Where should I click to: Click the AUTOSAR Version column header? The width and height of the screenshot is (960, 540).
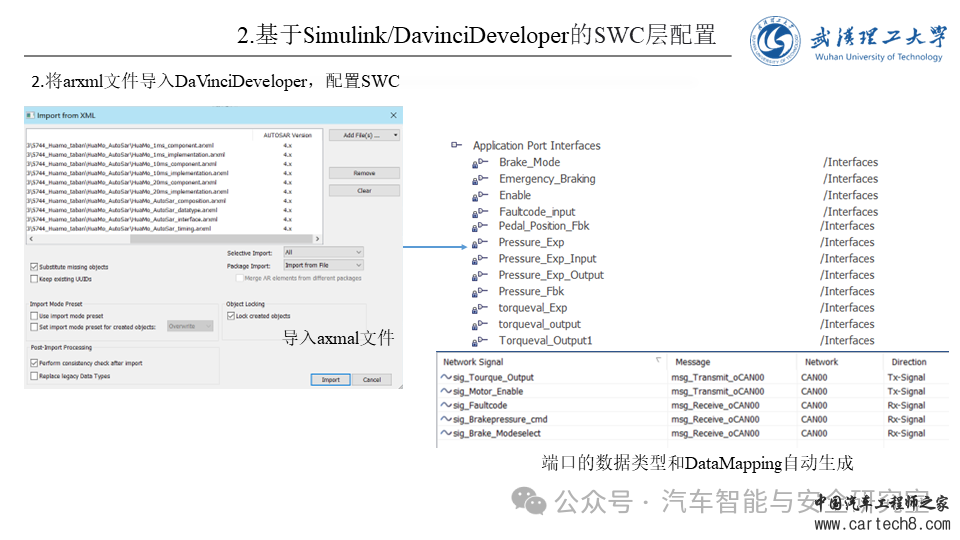pos(287,135)
